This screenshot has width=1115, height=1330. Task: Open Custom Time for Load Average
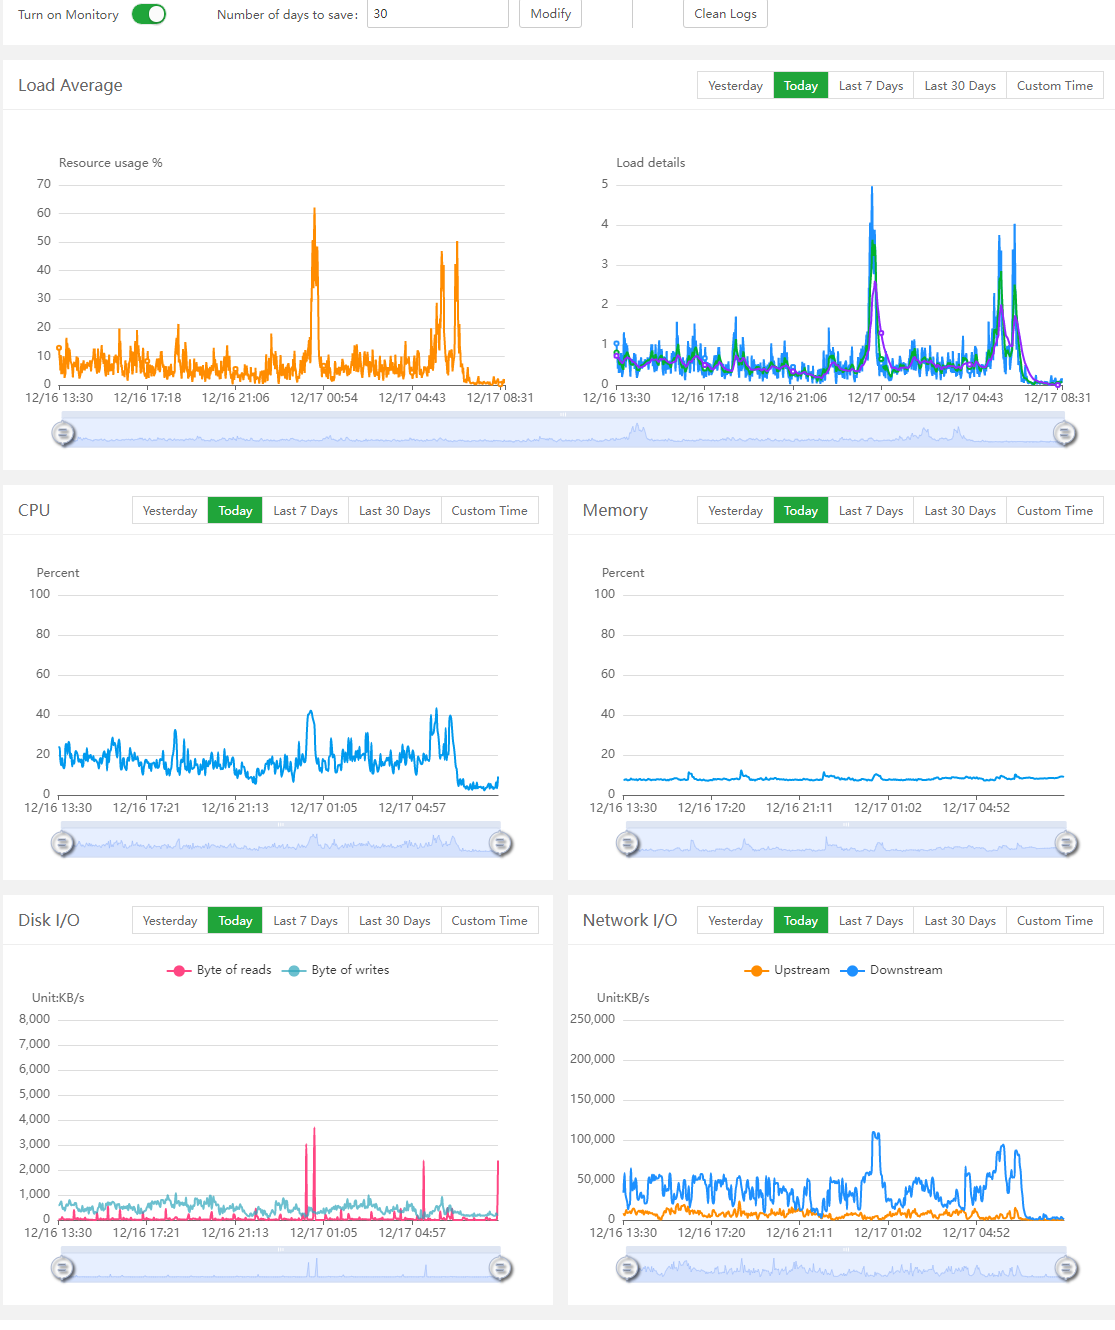(x=1054, y=86)
